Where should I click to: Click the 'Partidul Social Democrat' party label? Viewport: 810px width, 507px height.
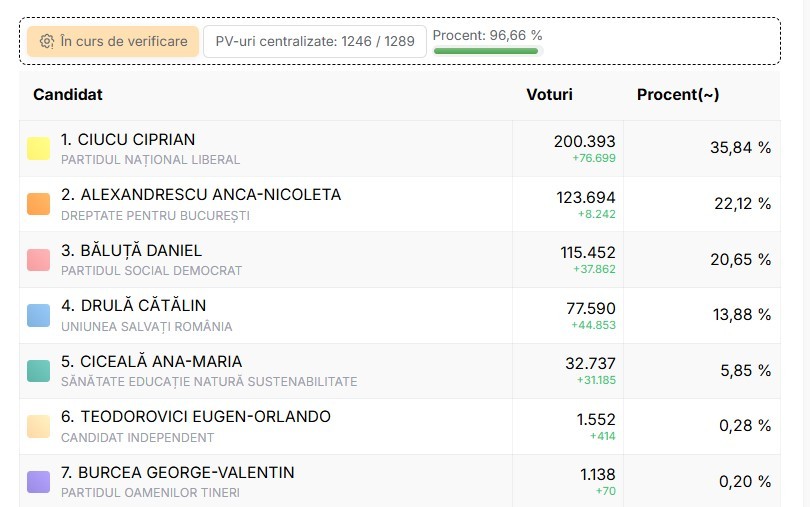click(151, 271)
